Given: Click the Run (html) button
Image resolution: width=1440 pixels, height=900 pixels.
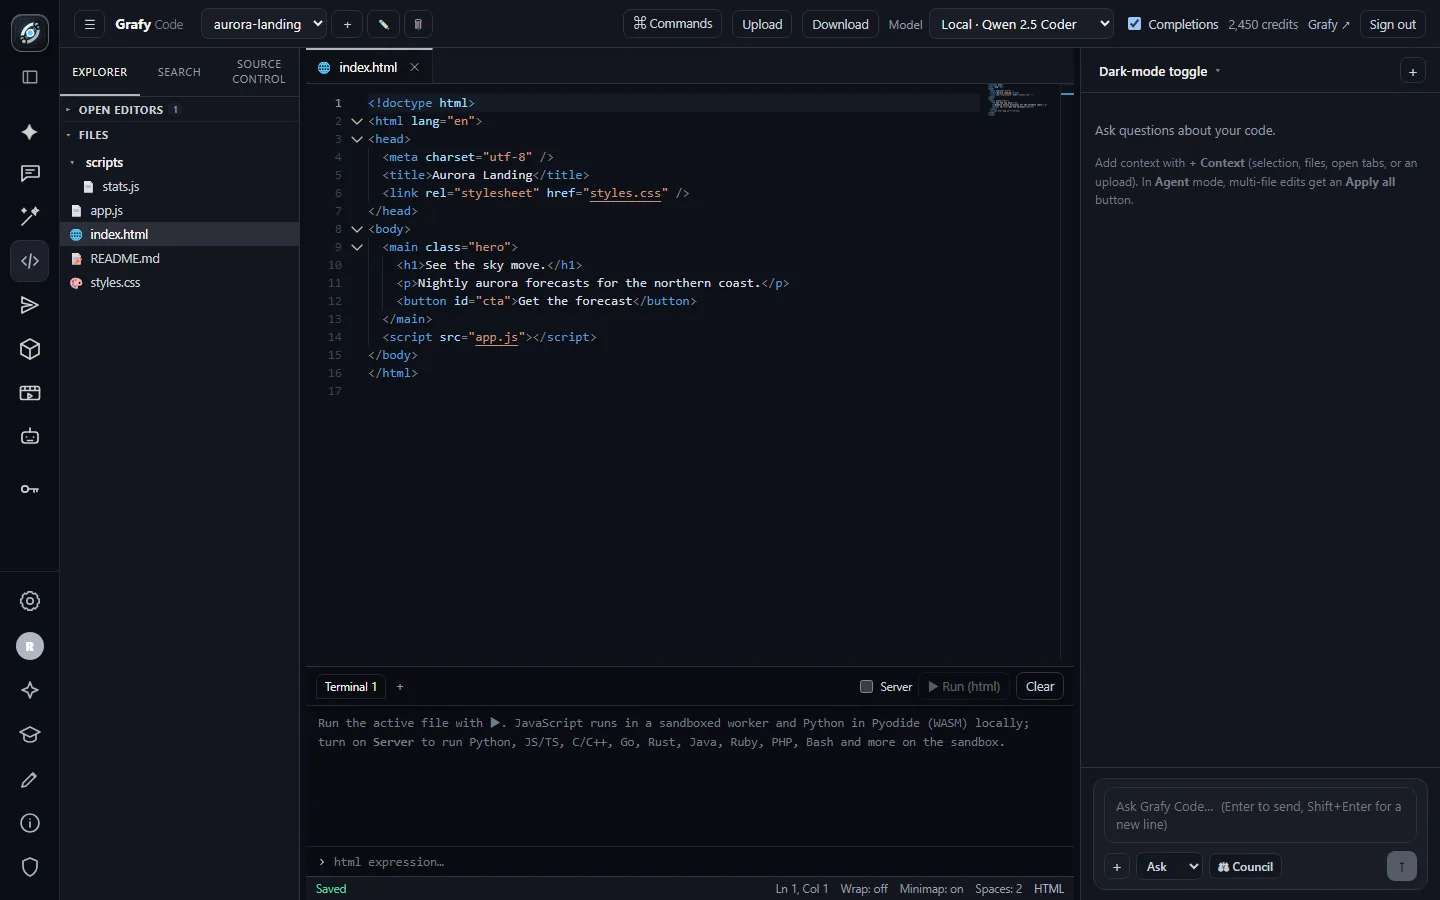Looking at the screenshot, I should [x=964, y=687].
